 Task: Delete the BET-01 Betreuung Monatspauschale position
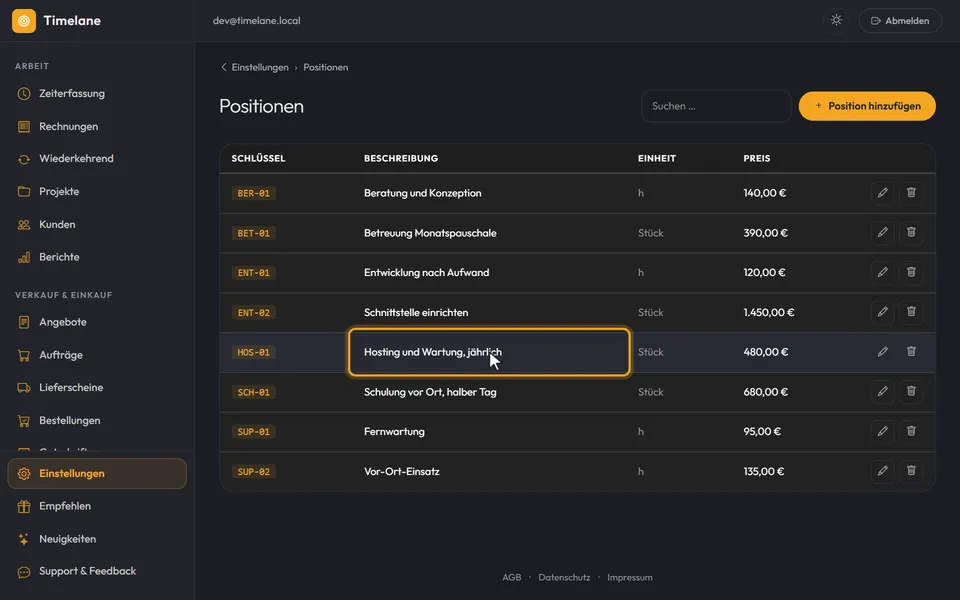click(x=911, y=233)
